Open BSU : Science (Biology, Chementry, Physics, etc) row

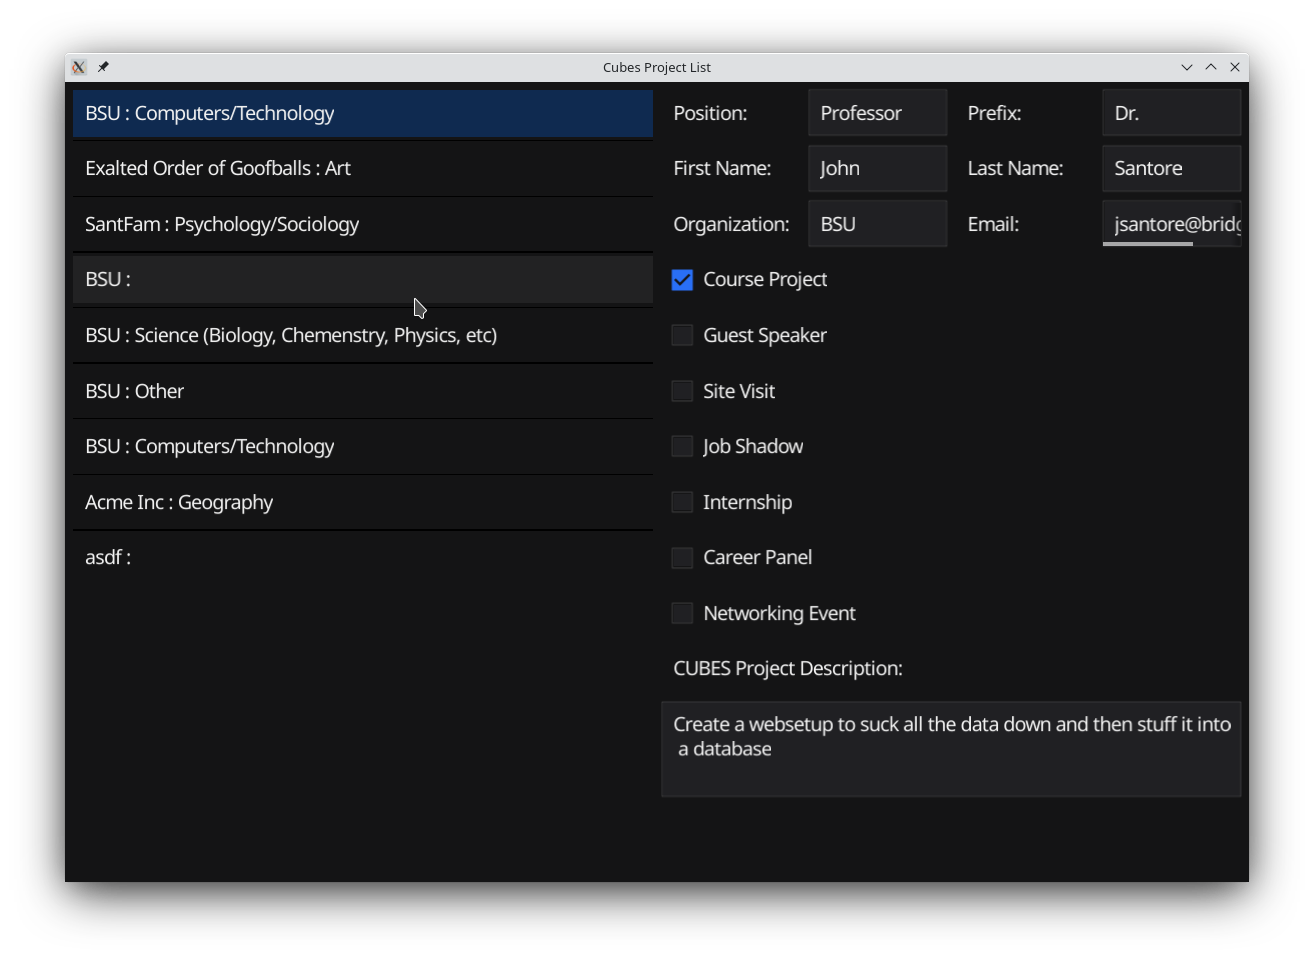click(x=363, y=335)
